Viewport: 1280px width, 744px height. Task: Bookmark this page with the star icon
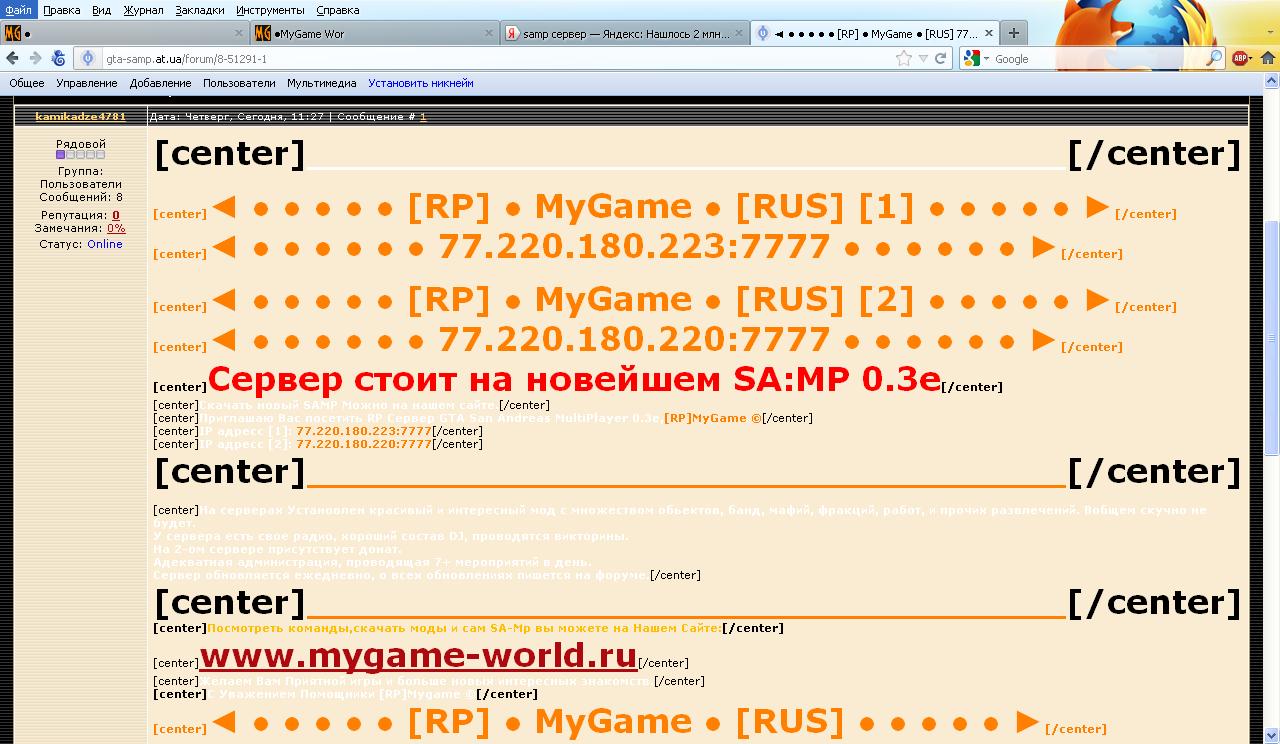click(x=904, y=59)
